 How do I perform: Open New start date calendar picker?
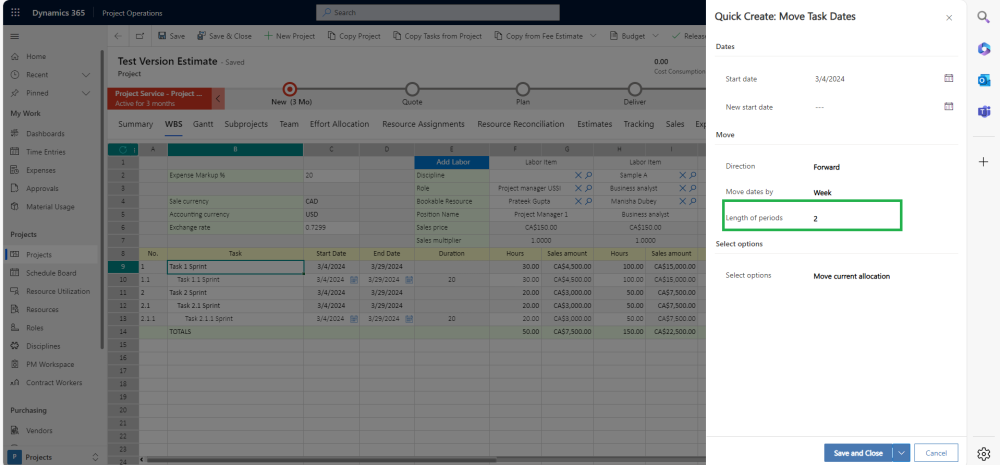948,107
